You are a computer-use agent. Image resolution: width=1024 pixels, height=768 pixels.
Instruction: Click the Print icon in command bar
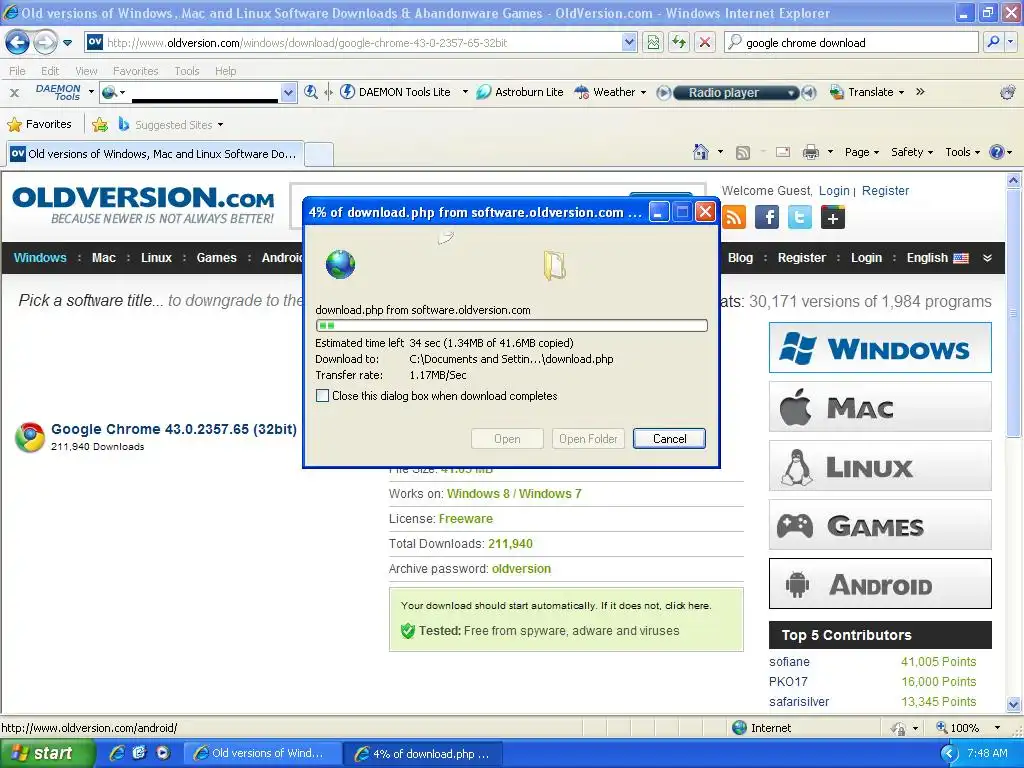[810, 152]
